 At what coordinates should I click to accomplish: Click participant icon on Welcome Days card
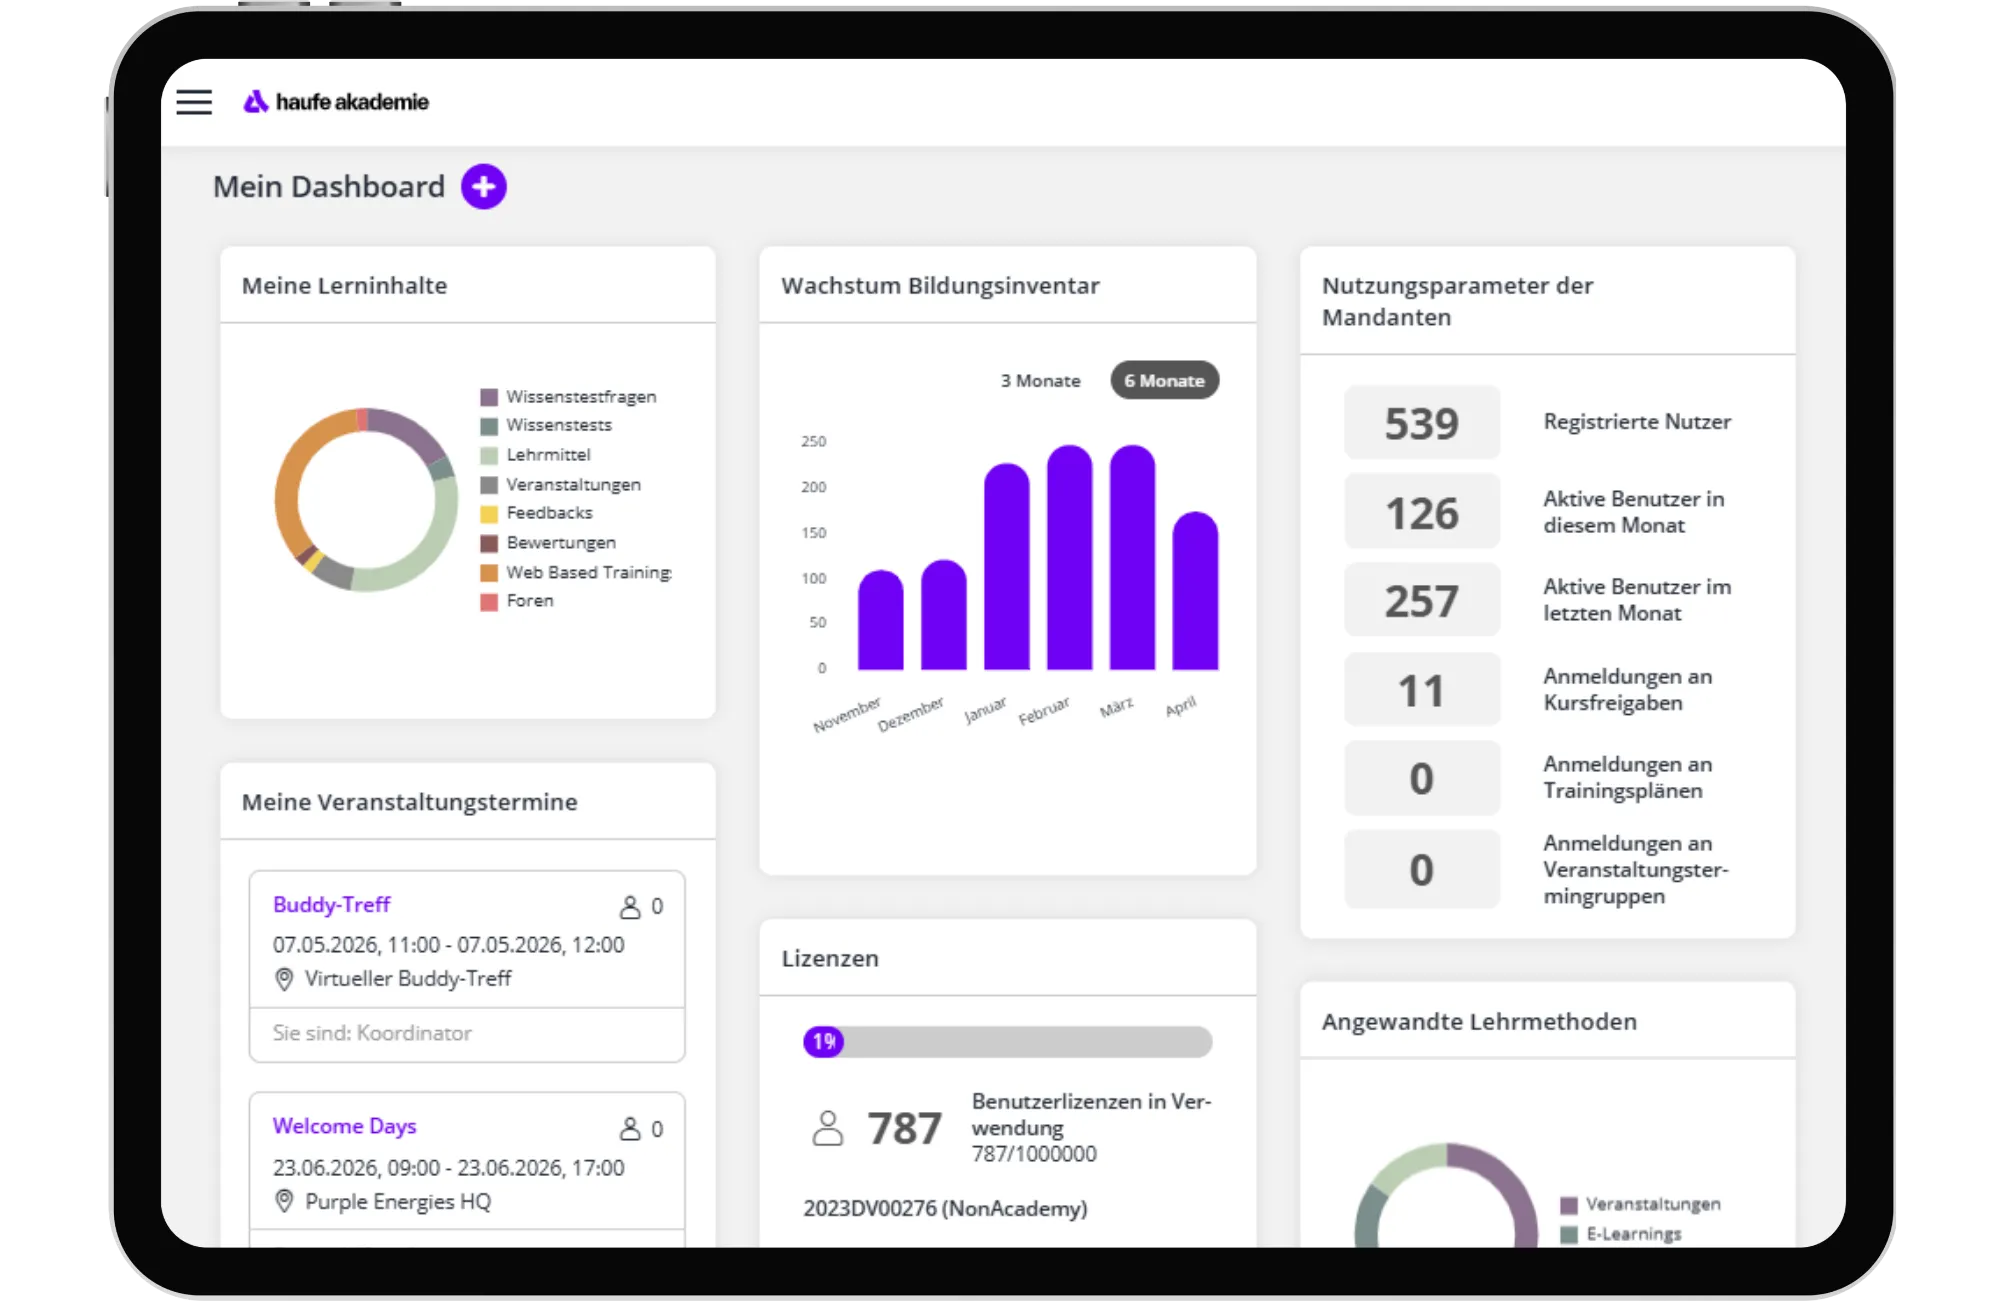630,1128
